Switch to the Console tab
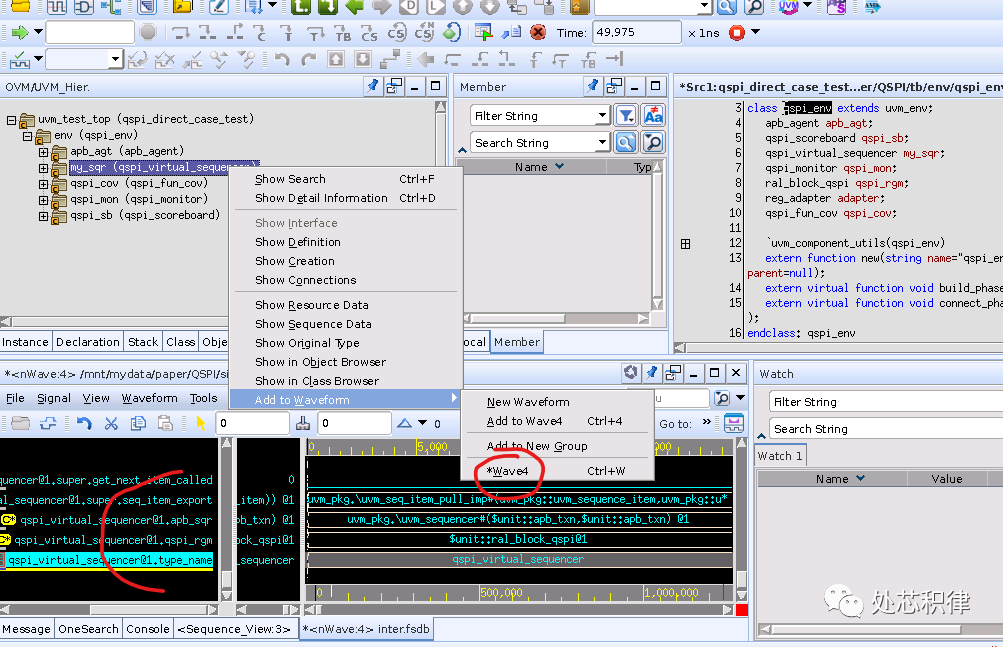 pos(147,629)
